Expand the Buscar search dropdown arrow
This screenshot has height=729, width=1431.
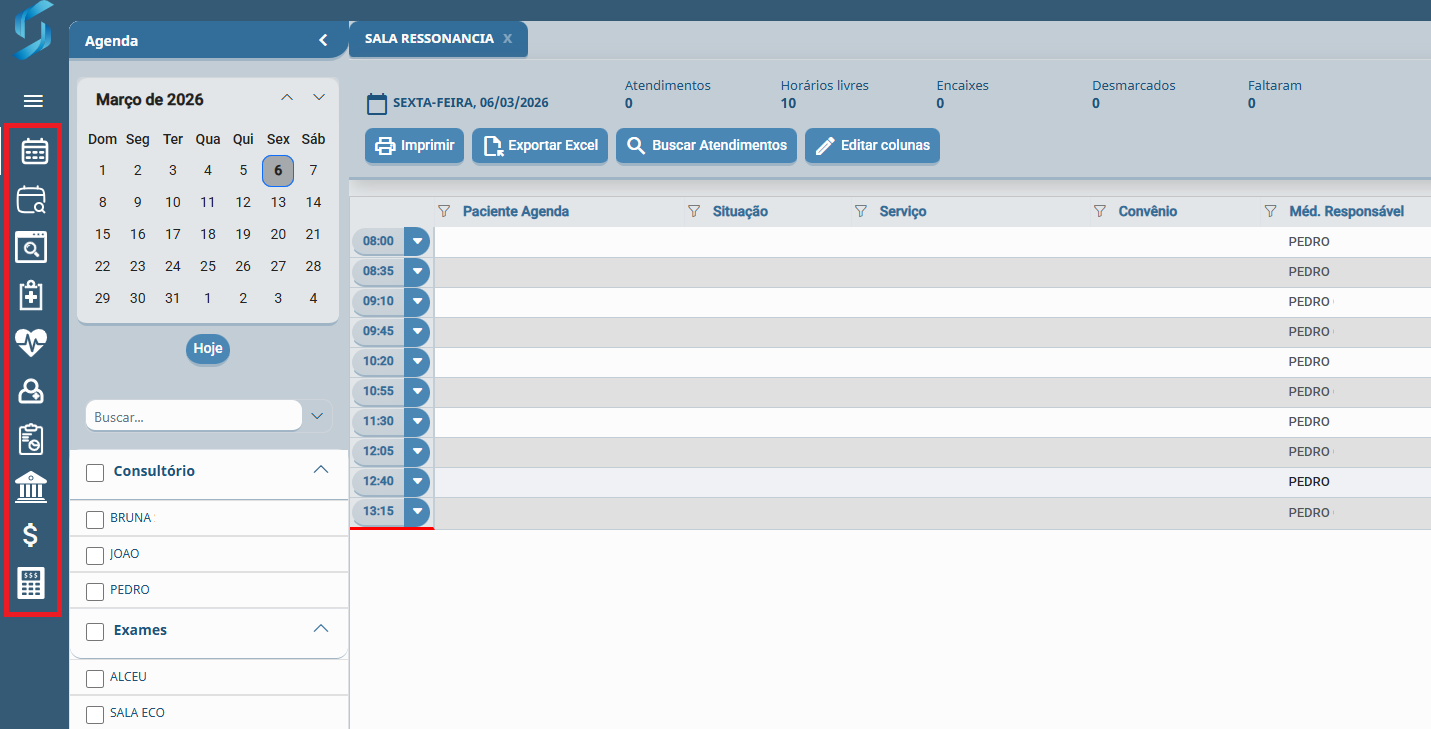tap(317, 416)
